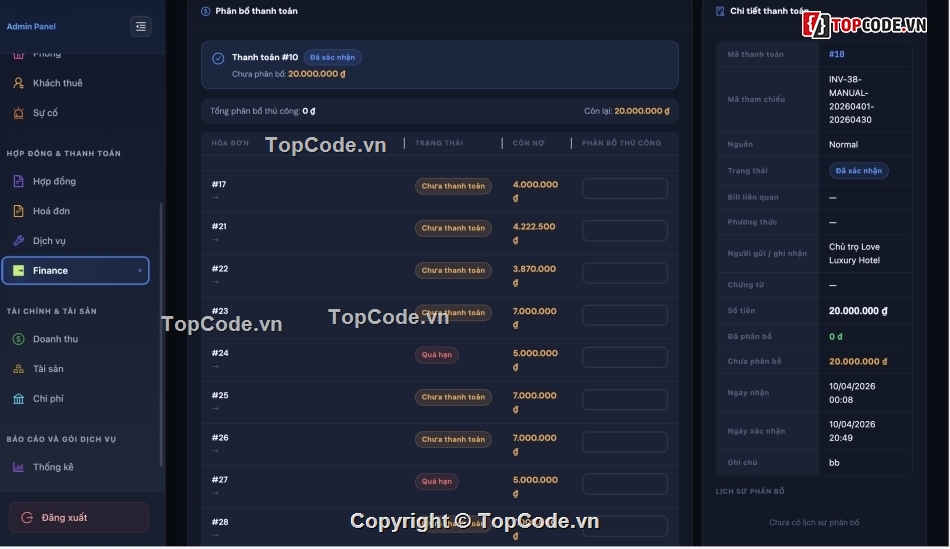Click the Chi tiết thanh toán panel icon
The image size is (950, 549).
[x=720, y=12]
